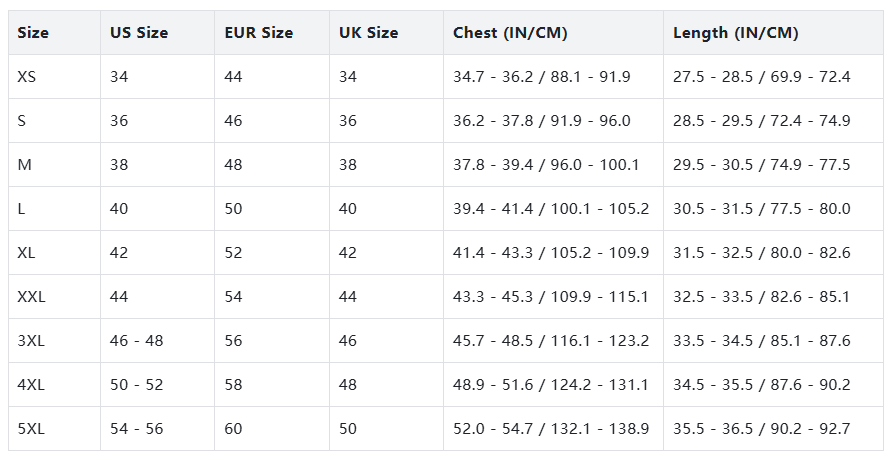Click the L size row label
This screenshot has height=463, width=894.
[x=22, y=209]
